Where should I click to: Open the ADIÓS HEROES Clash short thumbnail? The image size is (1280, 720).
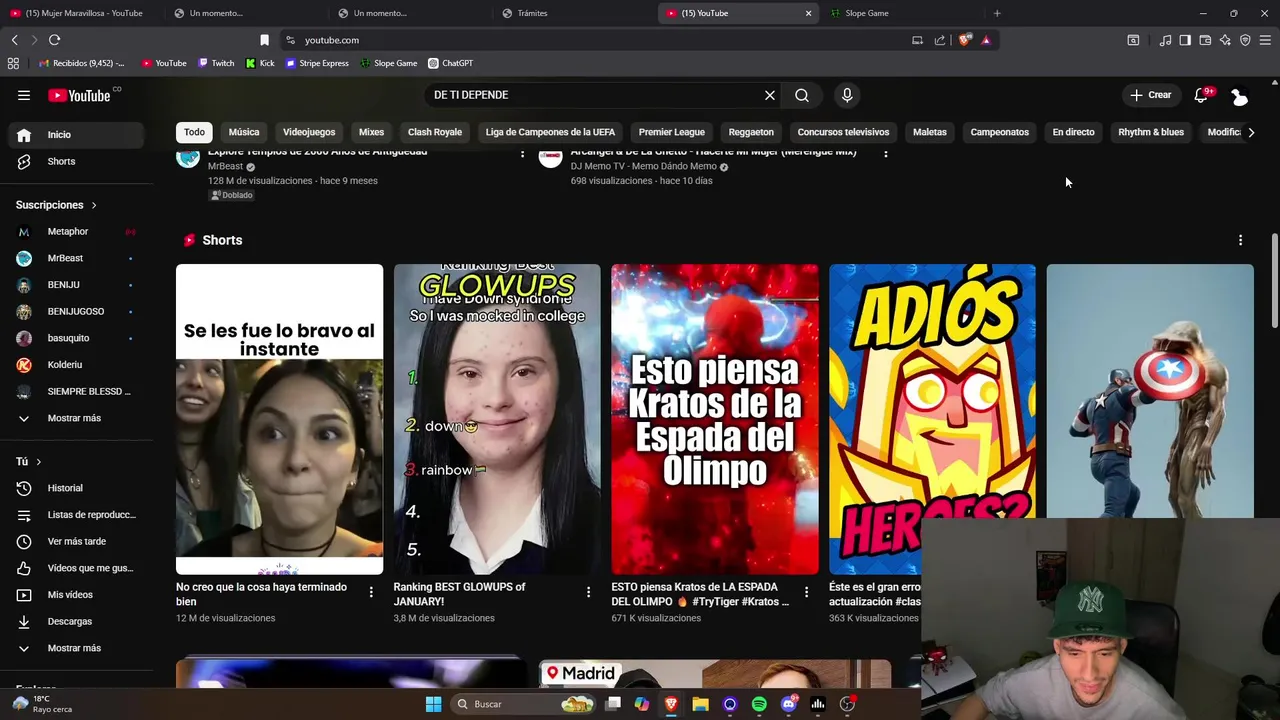click(932, 391)
